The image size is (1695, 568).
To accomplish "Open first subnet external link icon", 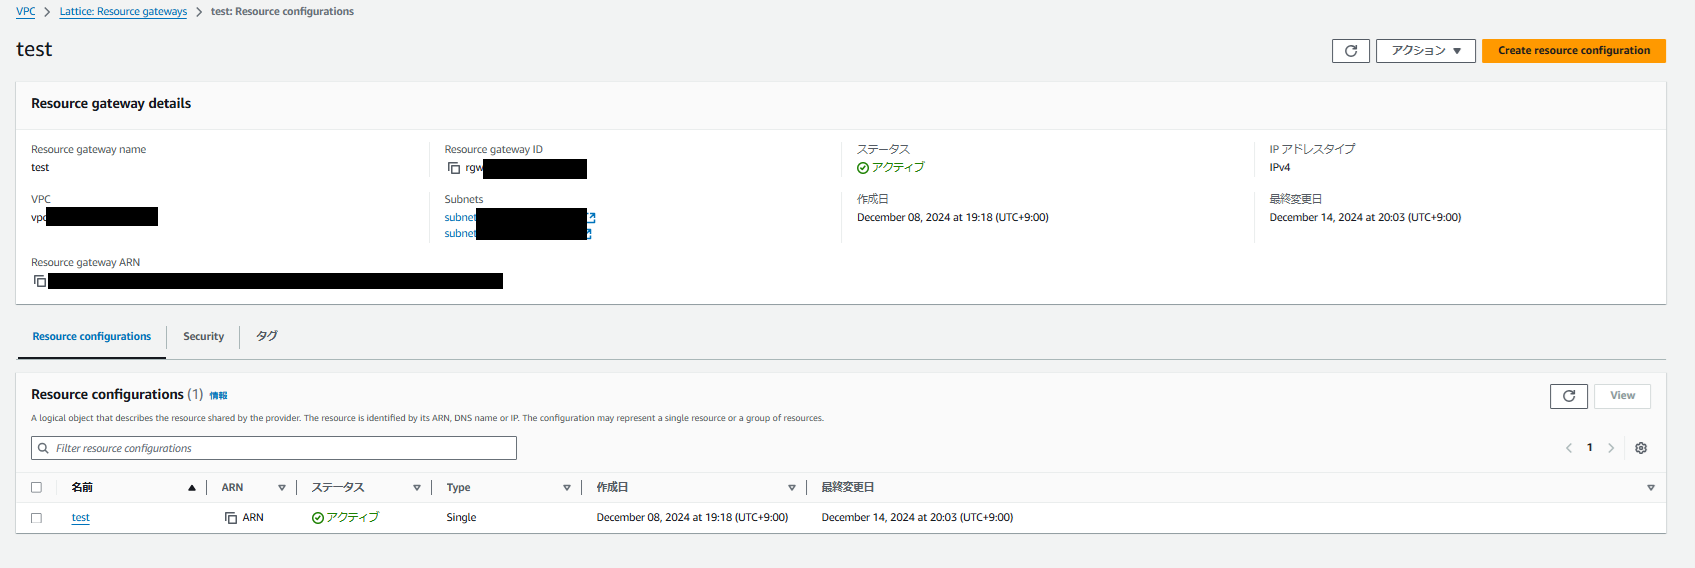I will point(591,217).
